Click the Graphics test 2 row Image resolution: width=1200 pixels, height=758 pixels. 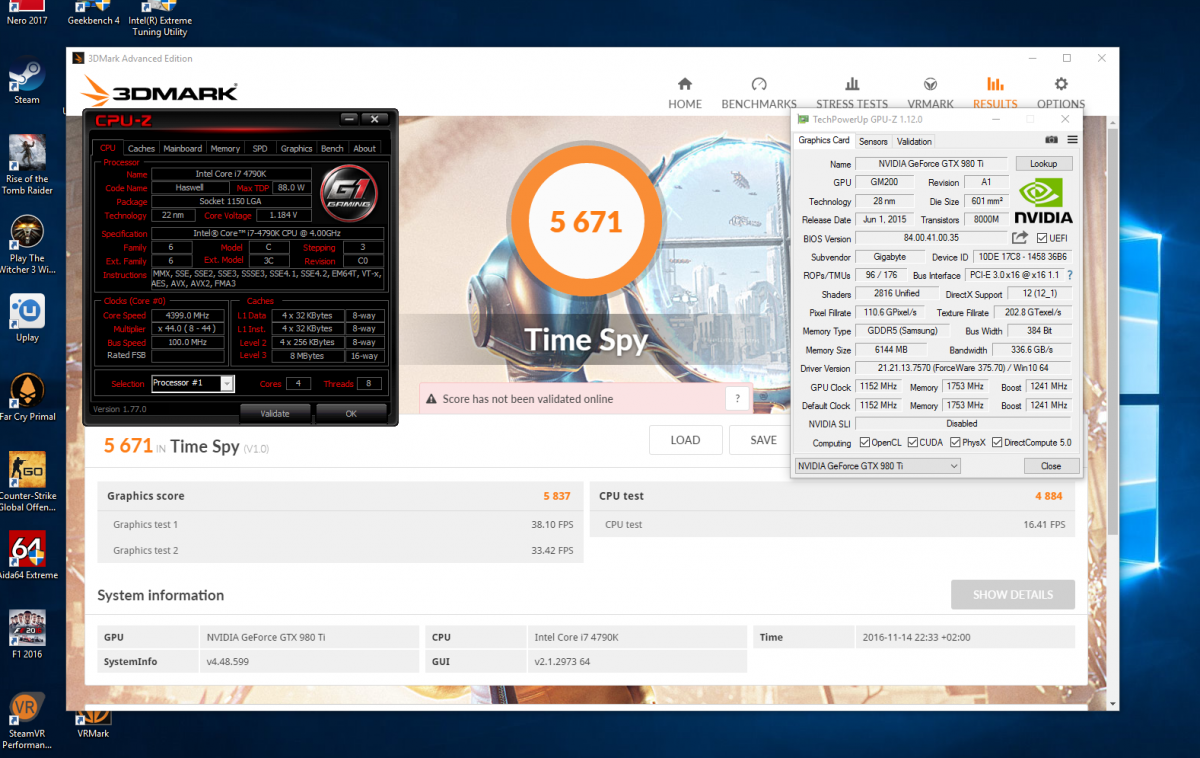click(x=340, y=550)
